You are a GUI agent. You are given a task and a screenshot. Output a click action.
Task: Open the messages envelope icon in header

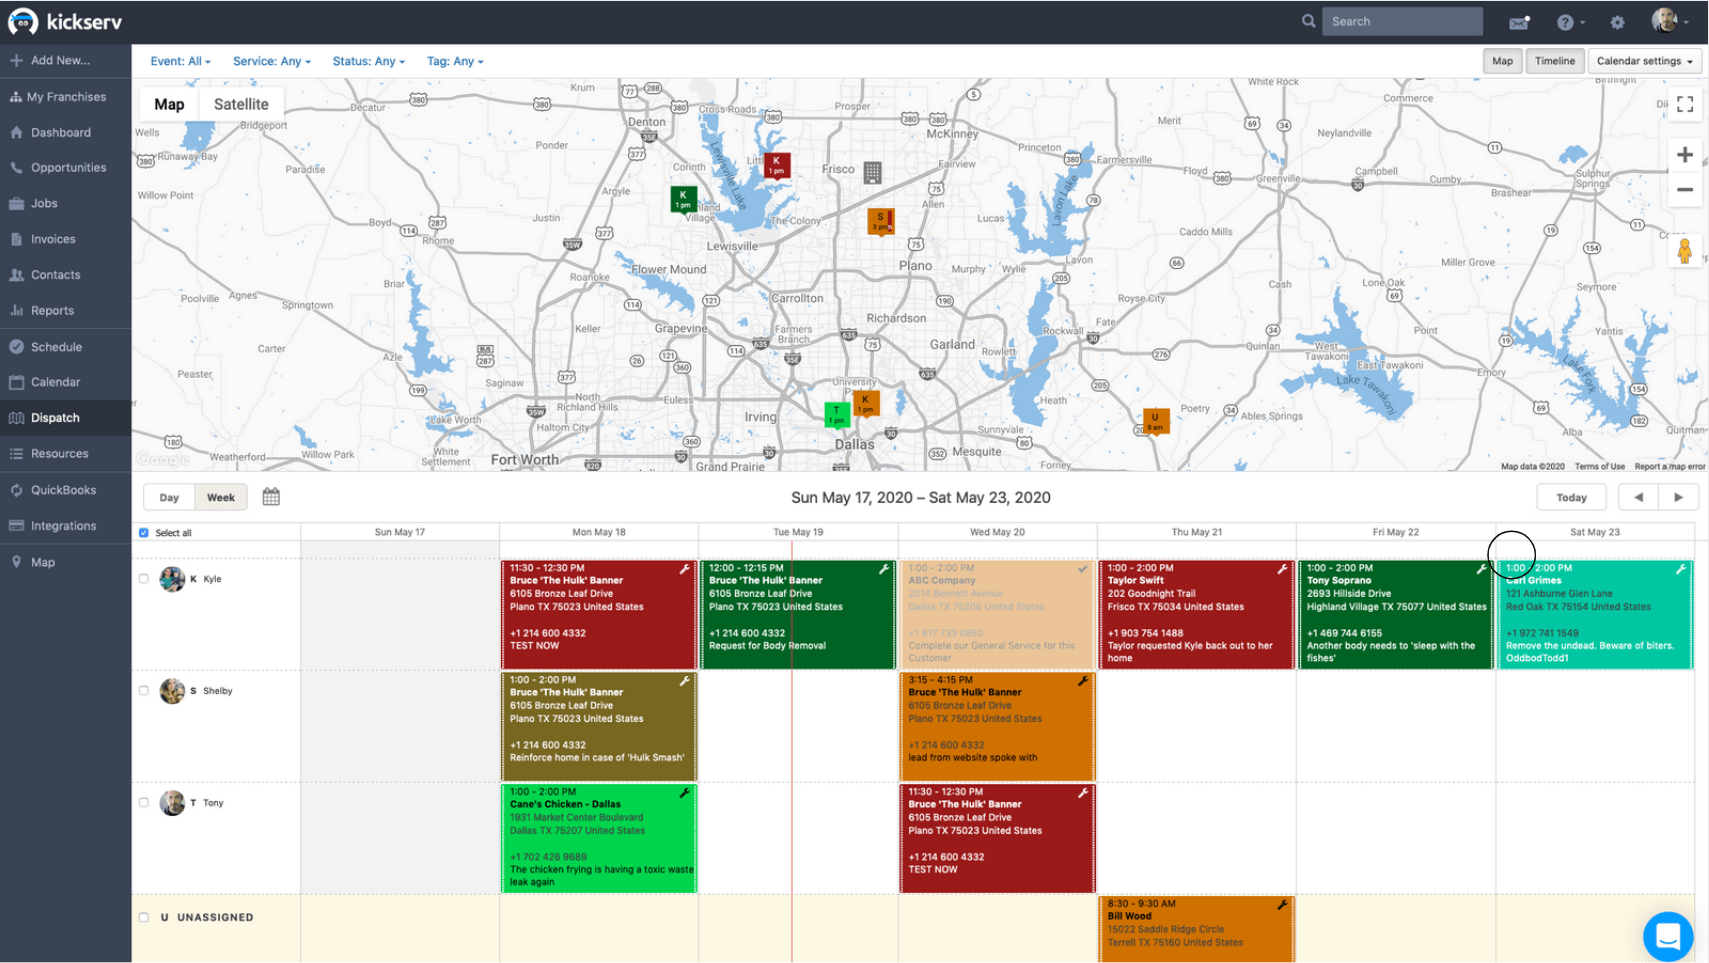tap(1519, 22)
